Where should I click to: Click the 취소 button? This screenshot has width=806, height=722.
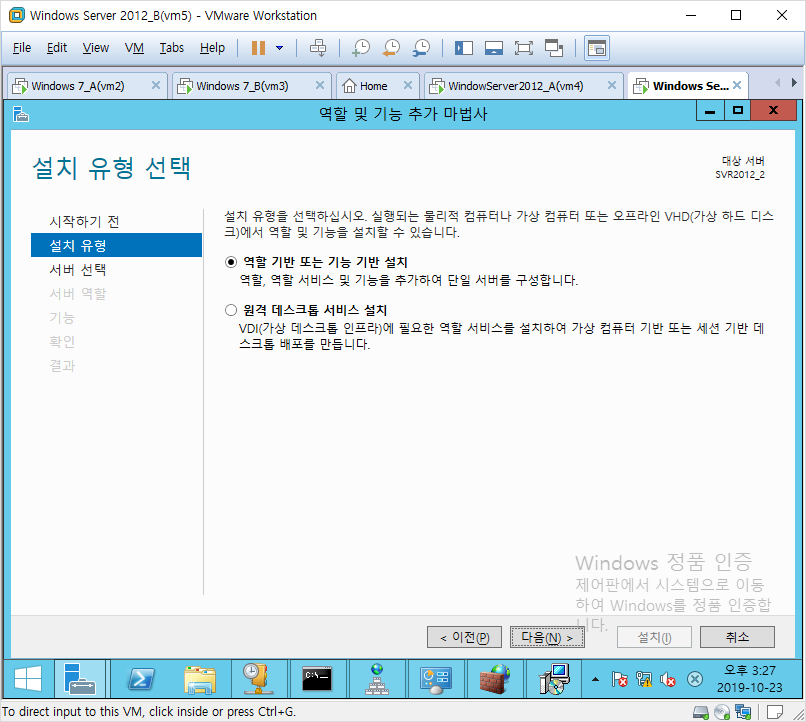(x=737, y=637)
